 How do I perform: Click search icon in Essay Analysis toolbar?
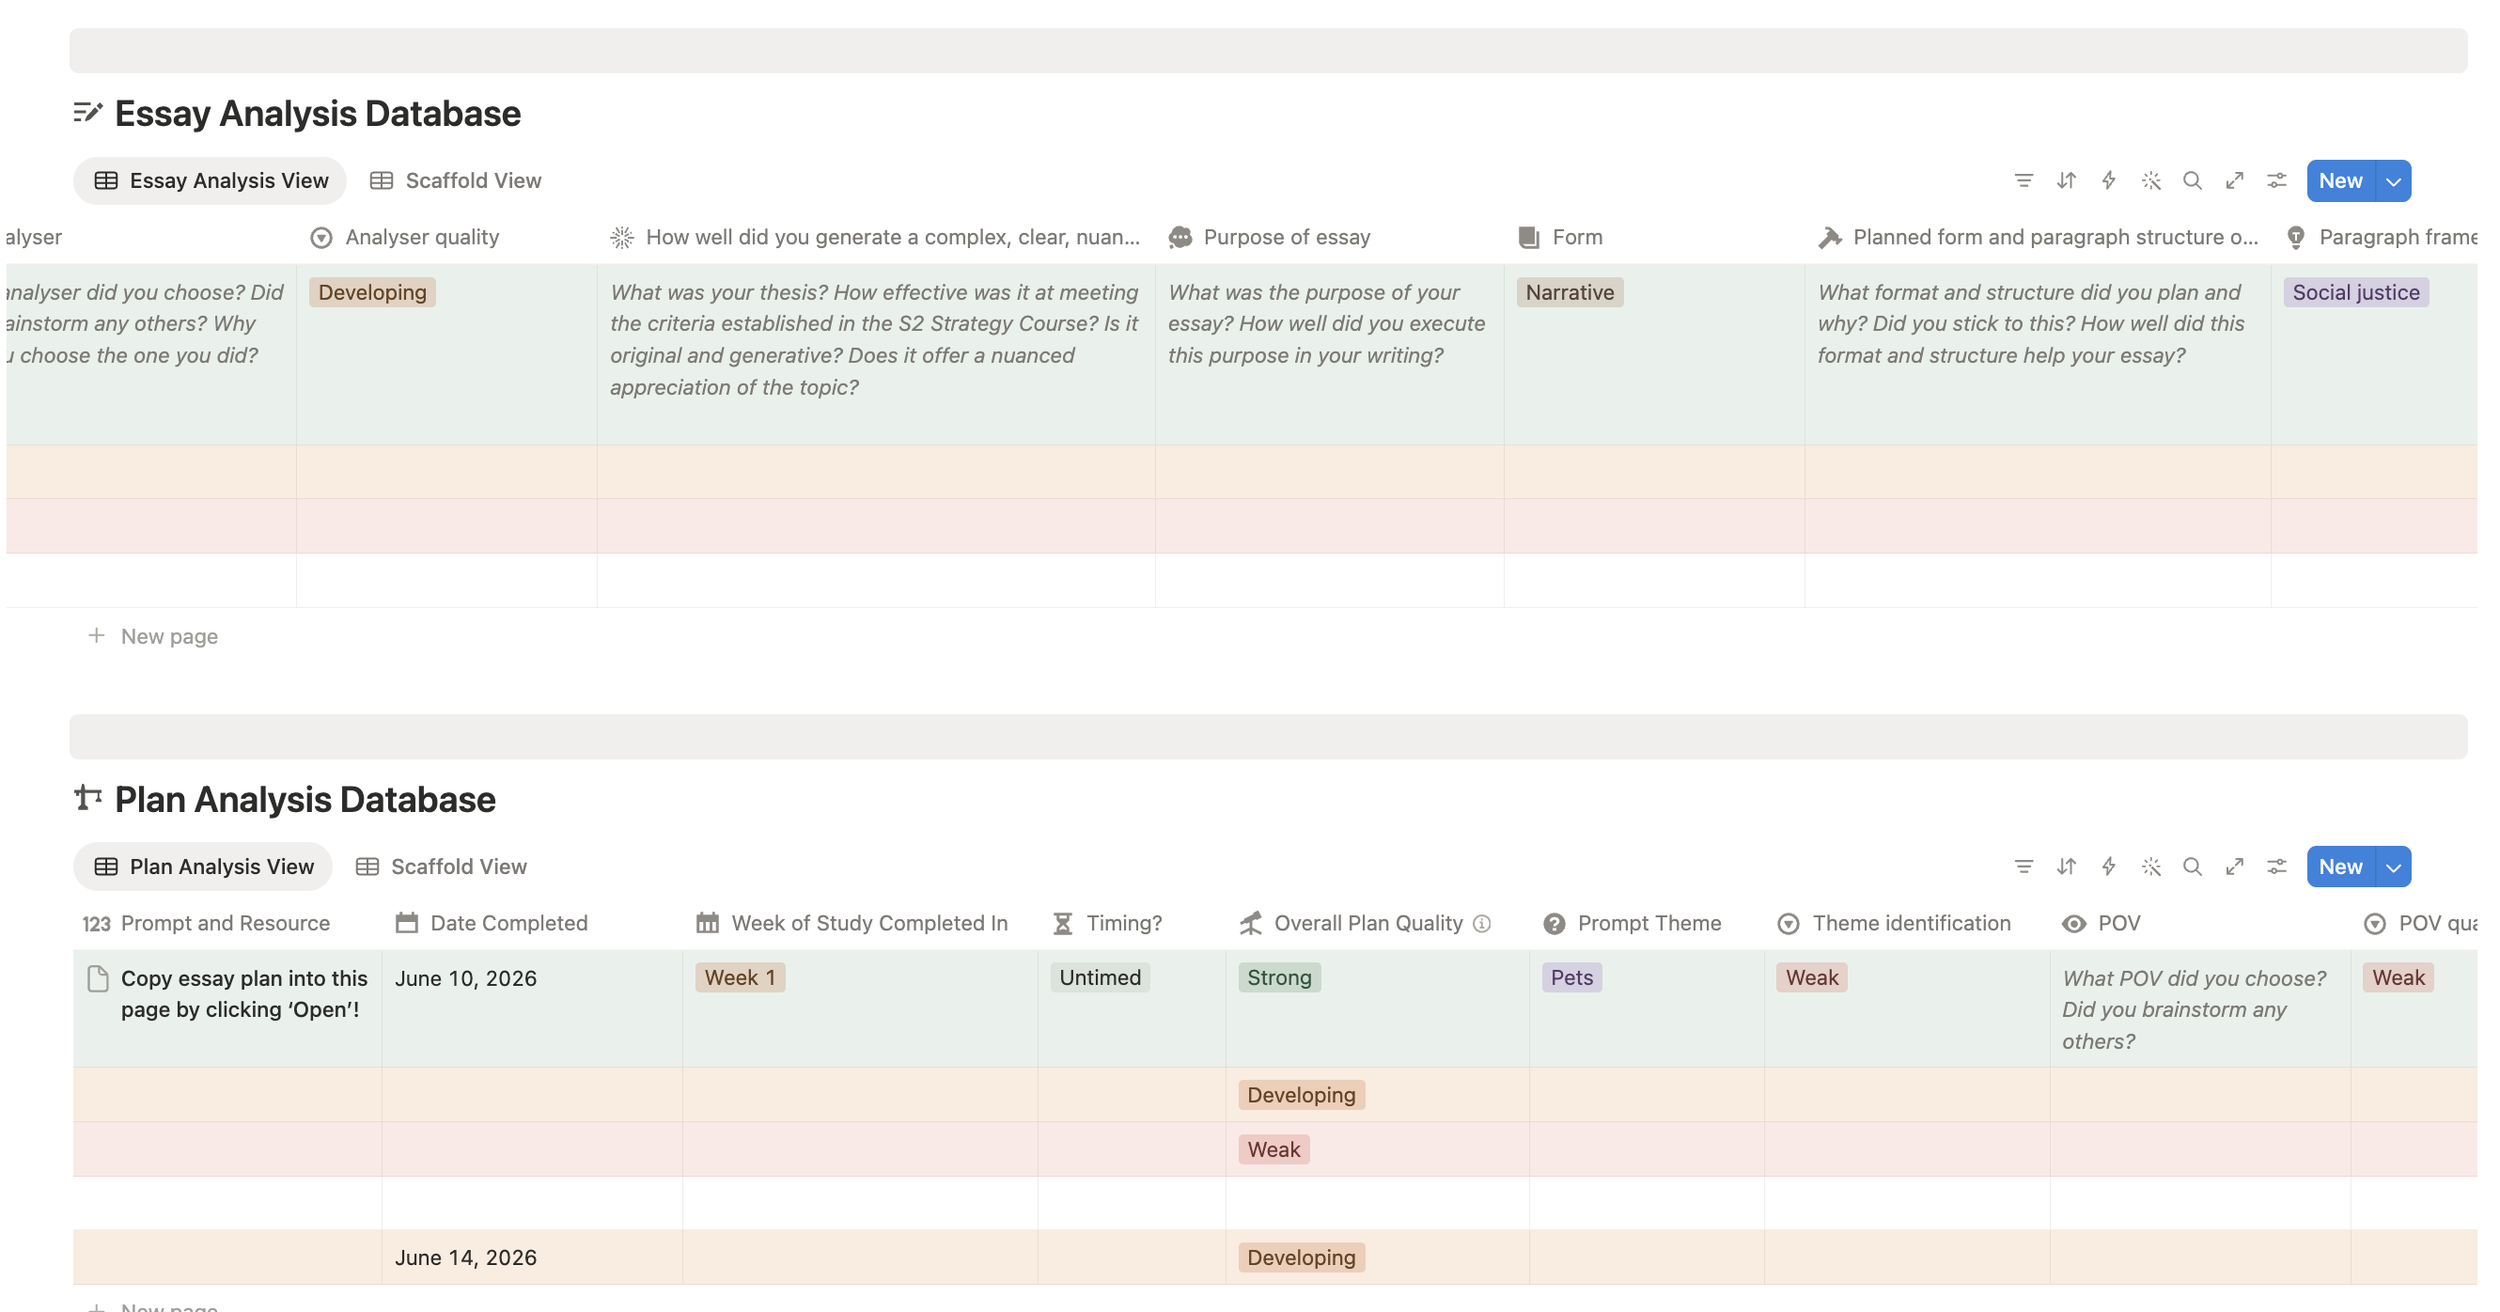(x=2192, y=181)
